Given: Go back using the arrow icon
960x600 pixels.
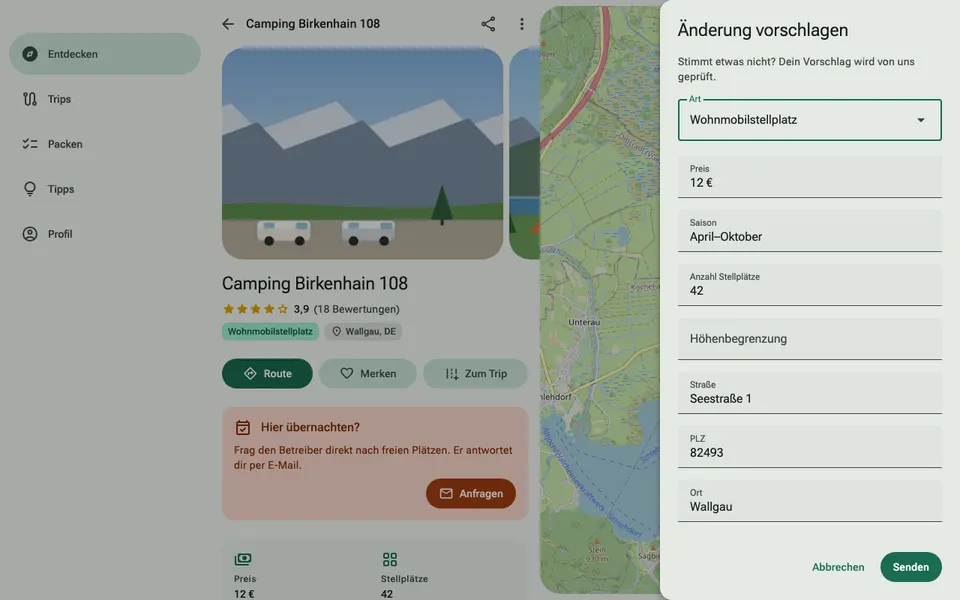Looking at the screenshot, I should [228, 24].
